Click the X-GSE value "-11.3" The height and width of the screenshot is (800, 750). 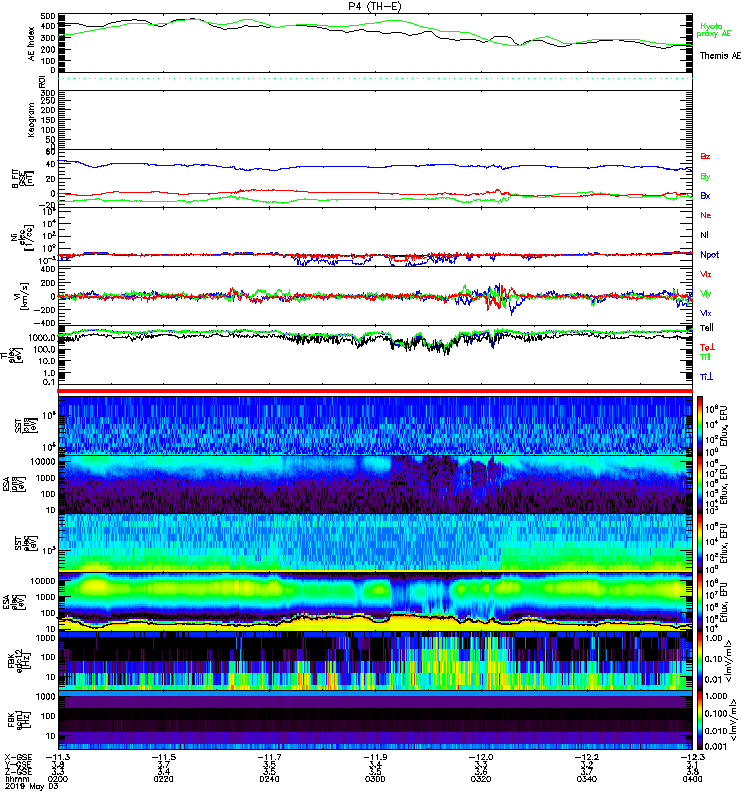coord(58,757)
